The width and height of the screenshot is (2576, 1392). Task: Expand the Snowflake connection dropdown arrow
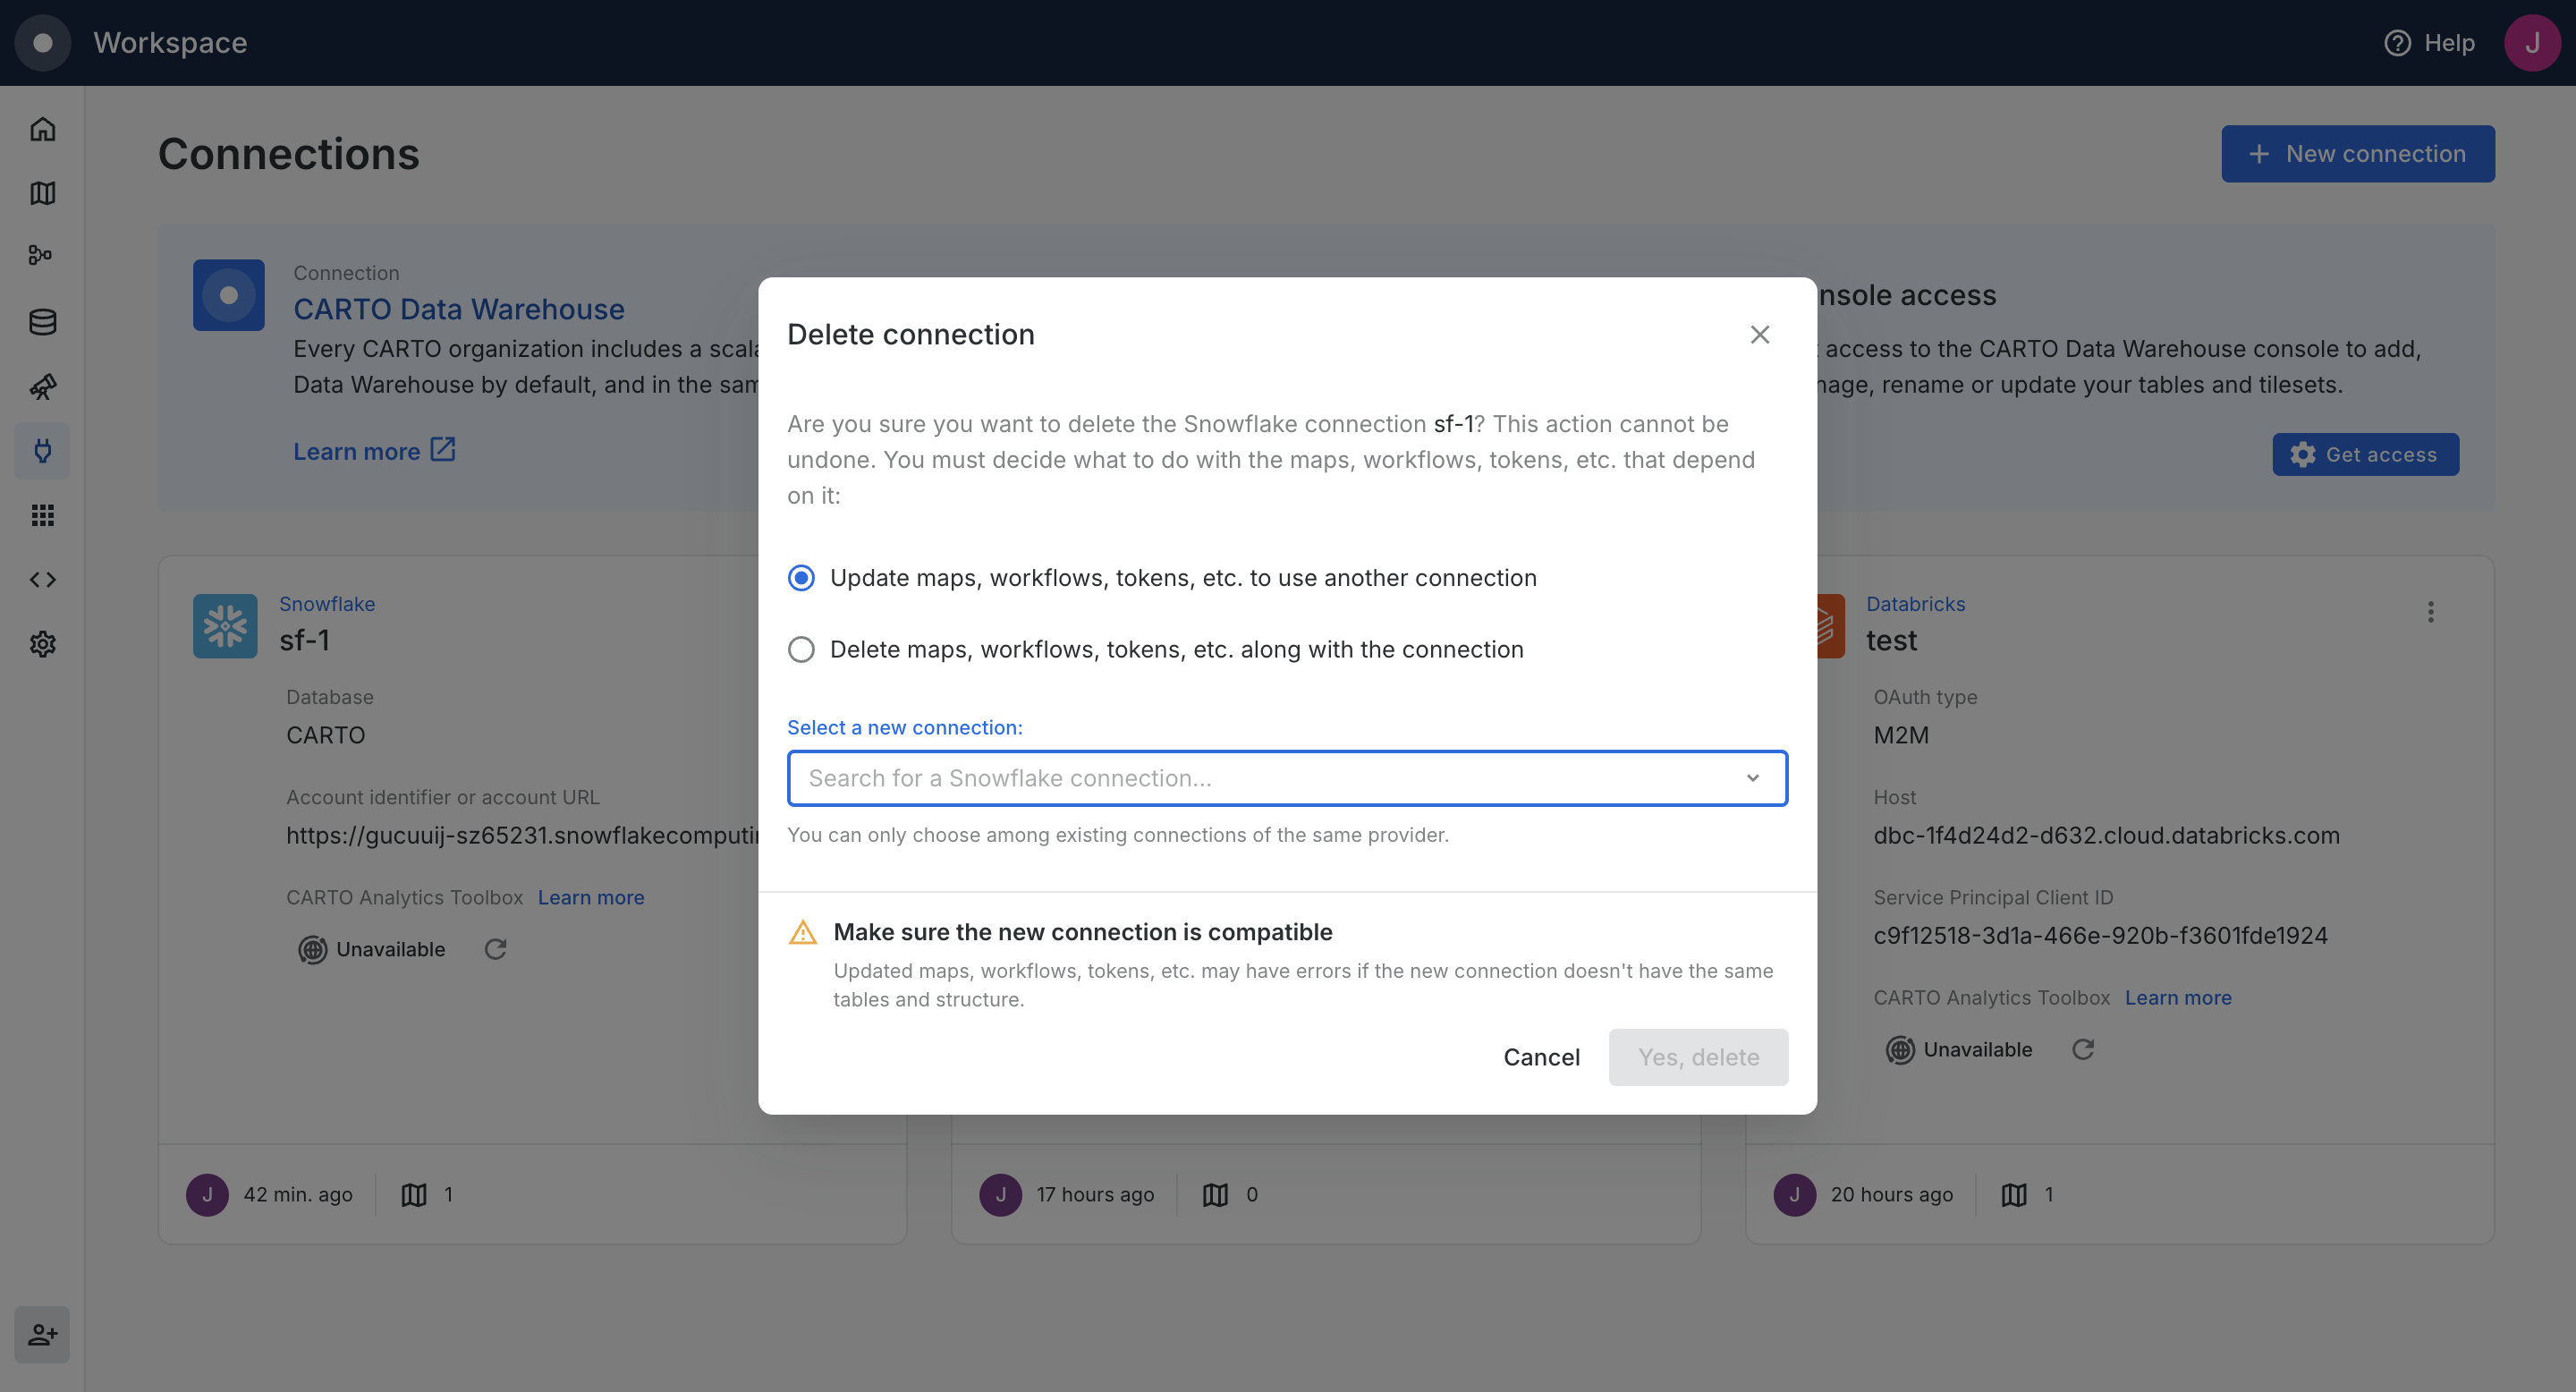pos(1752,778)
